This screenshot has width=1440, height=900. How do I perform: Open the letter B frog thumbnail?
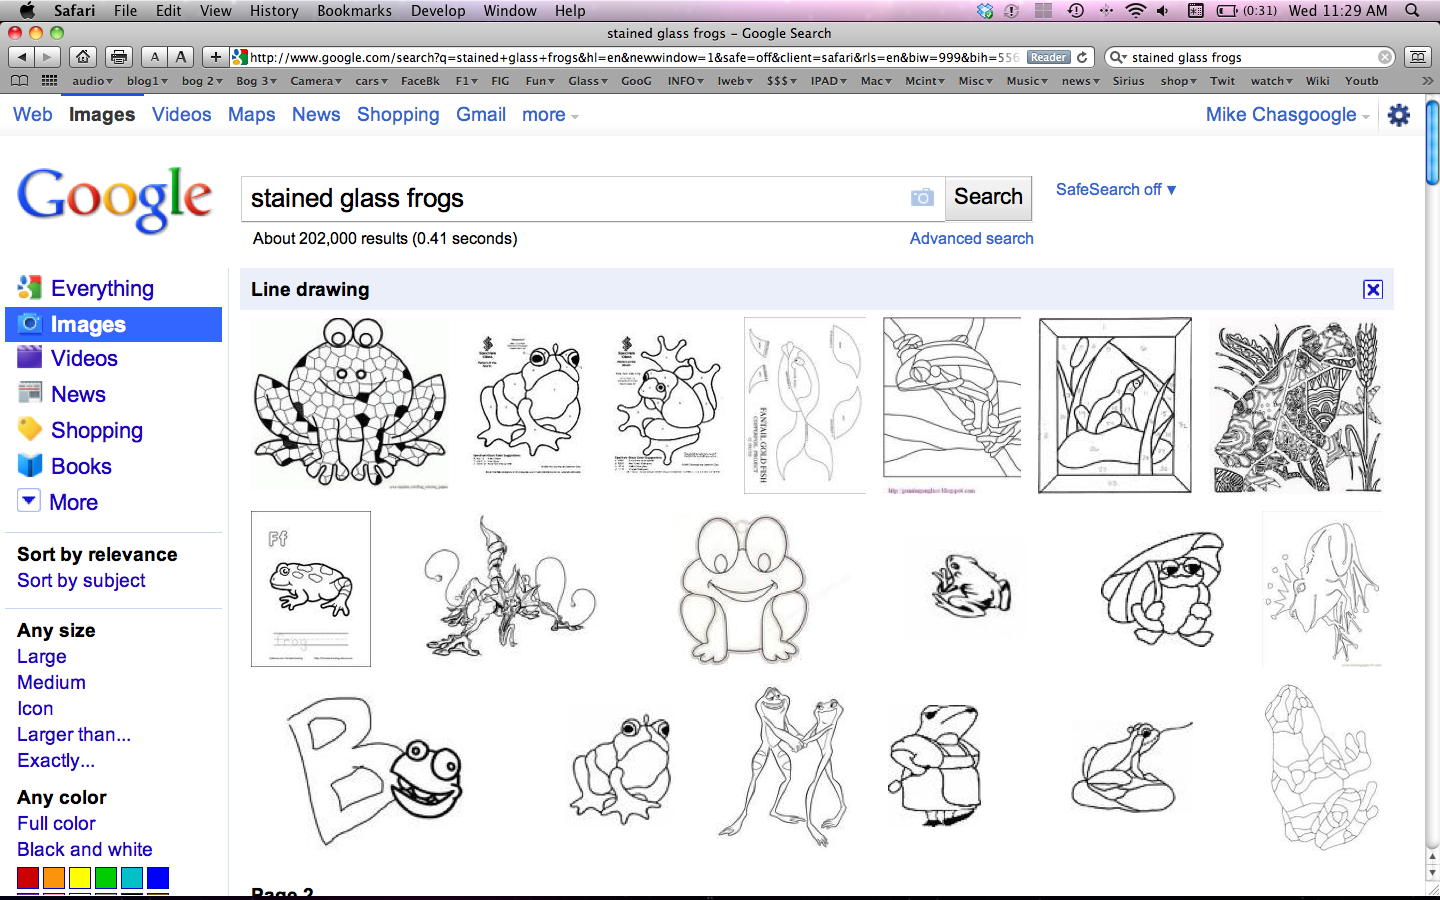(x=375, y=770)
